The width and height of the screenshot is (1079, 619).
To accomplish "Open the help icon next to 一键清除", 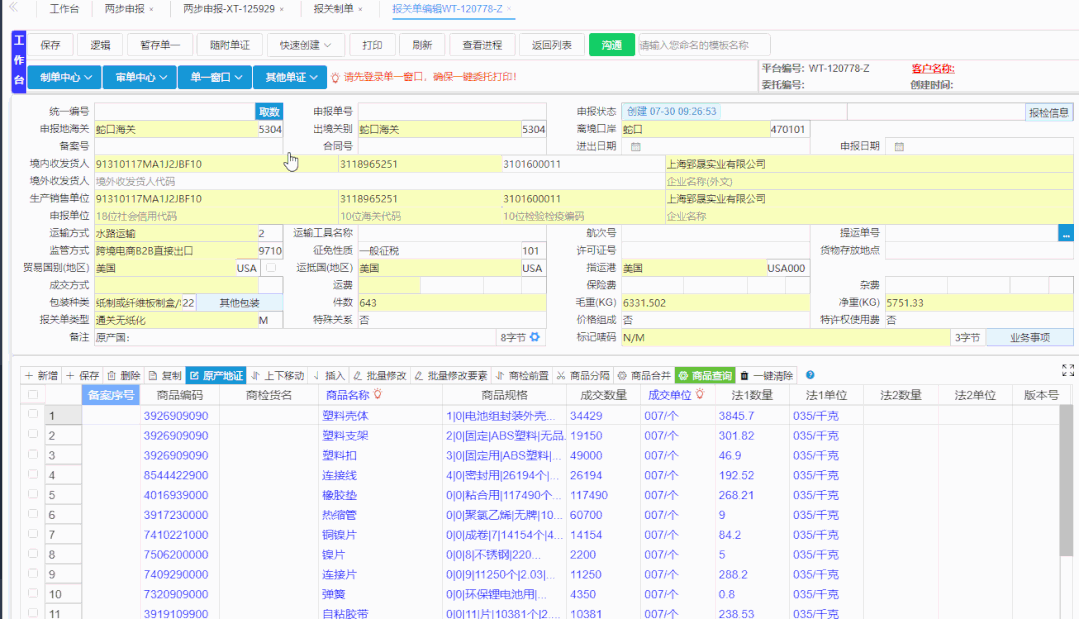I will [x=810, y=376].
